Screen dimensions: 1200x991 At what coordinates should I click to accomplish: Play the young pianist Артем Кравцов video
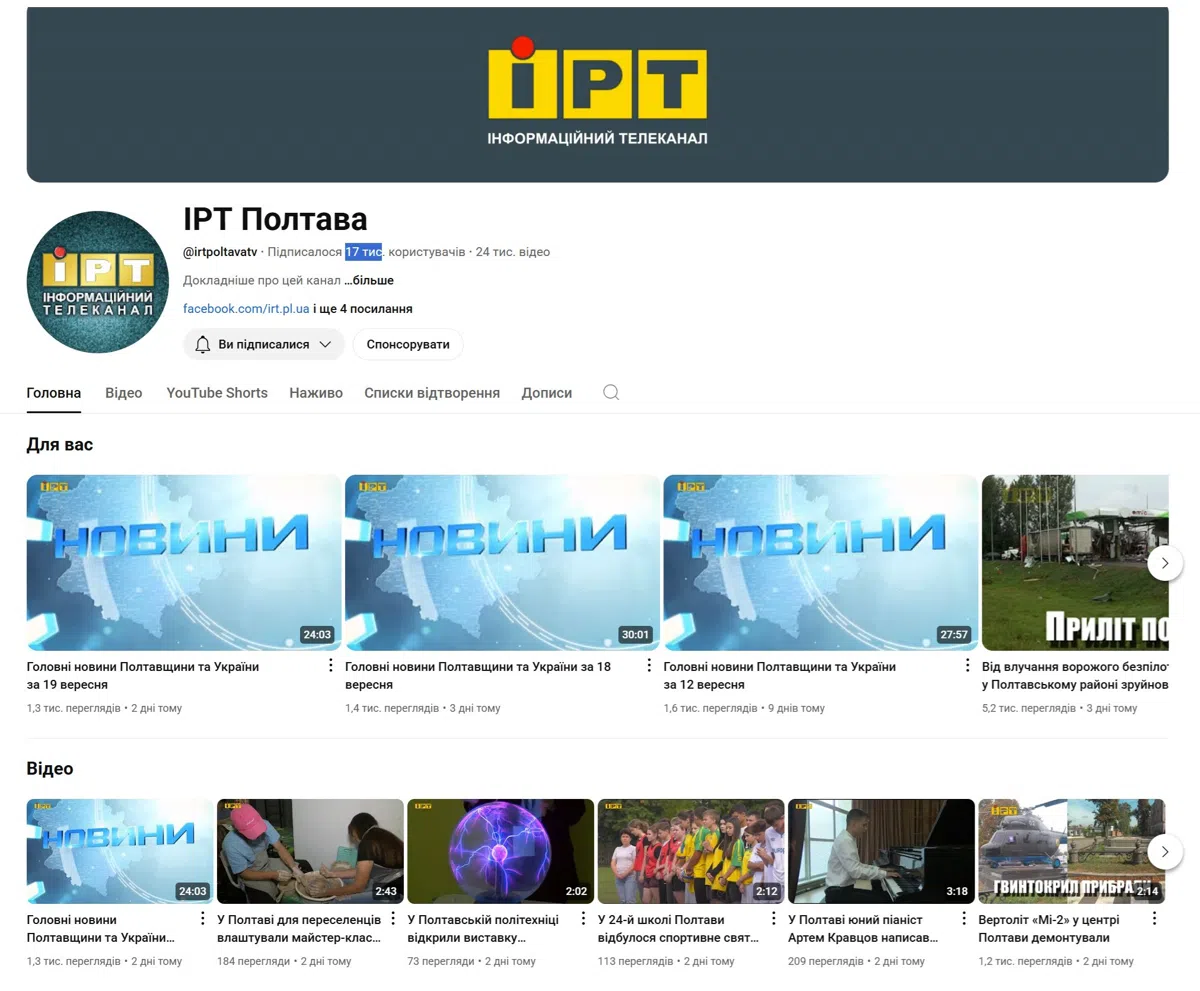point(881,850)
